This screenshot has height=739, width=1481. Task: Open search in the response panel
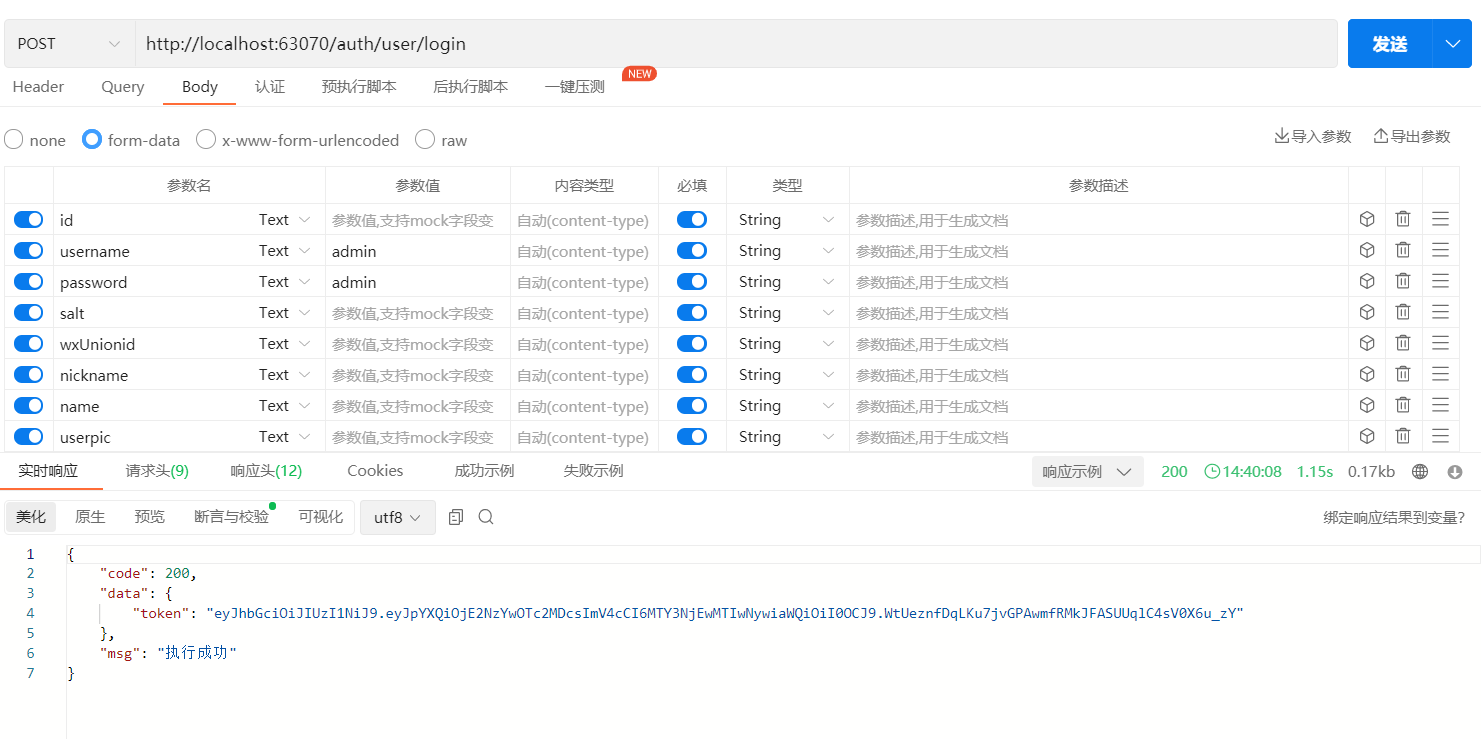pyautogui.click(x=486, y=517)
